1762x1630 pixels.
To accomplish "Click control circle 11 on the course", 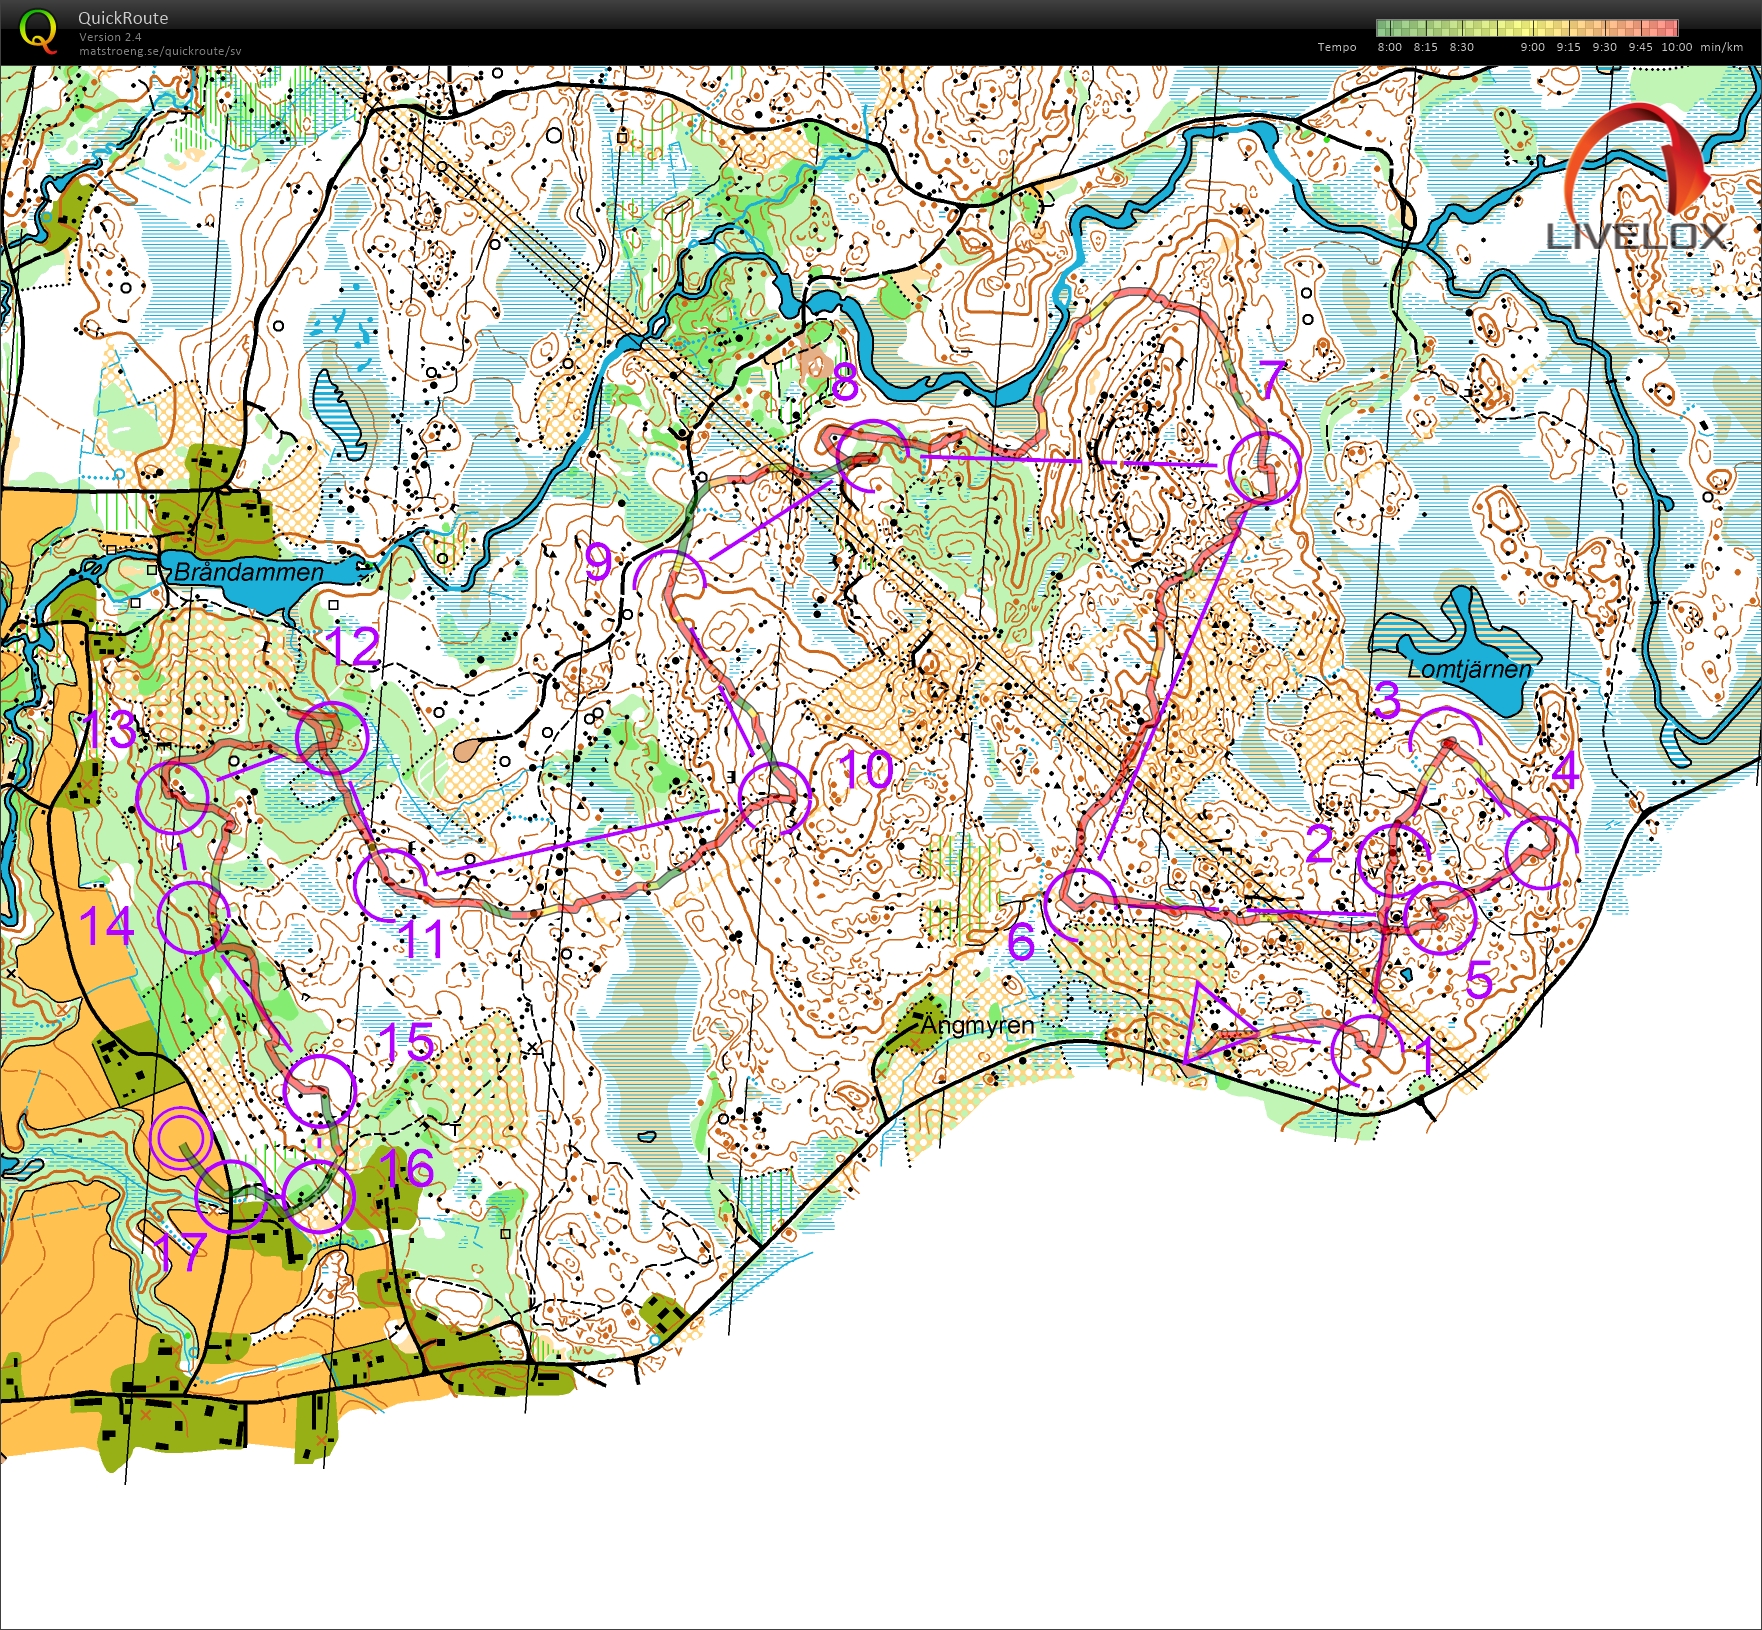I will [x=390, y=885].
